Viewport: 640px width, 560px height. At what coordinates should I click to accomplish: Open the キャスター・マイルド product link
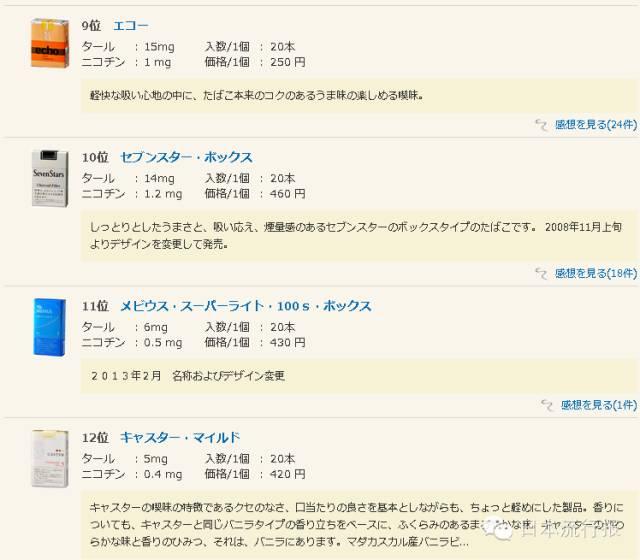tap(180, 438)
